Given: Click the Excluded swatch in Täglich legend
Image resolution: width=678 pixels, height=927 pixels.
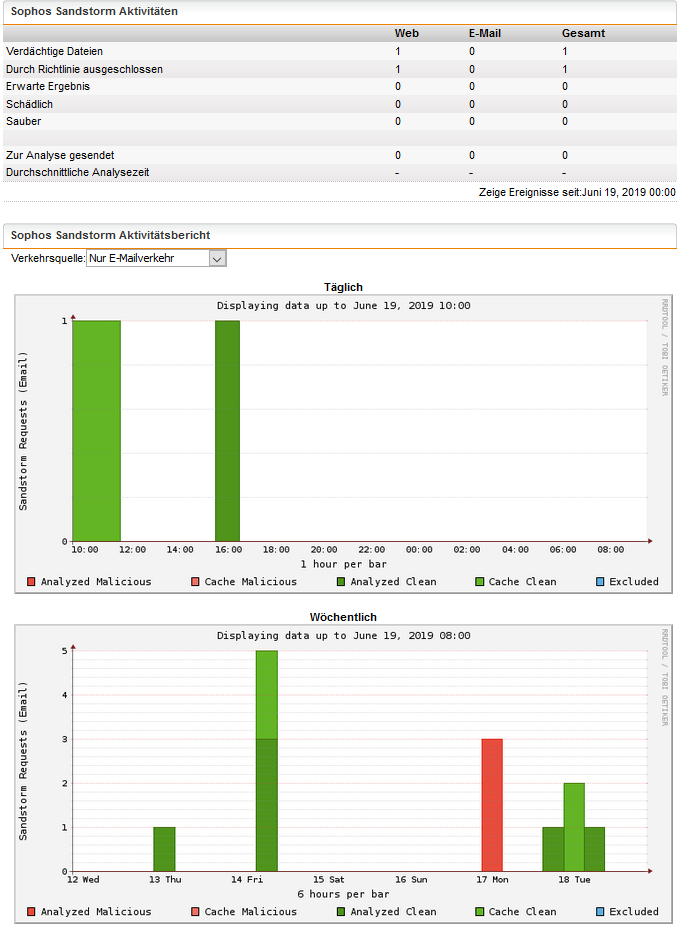Looking at the screenshot, I should (600, 582).
